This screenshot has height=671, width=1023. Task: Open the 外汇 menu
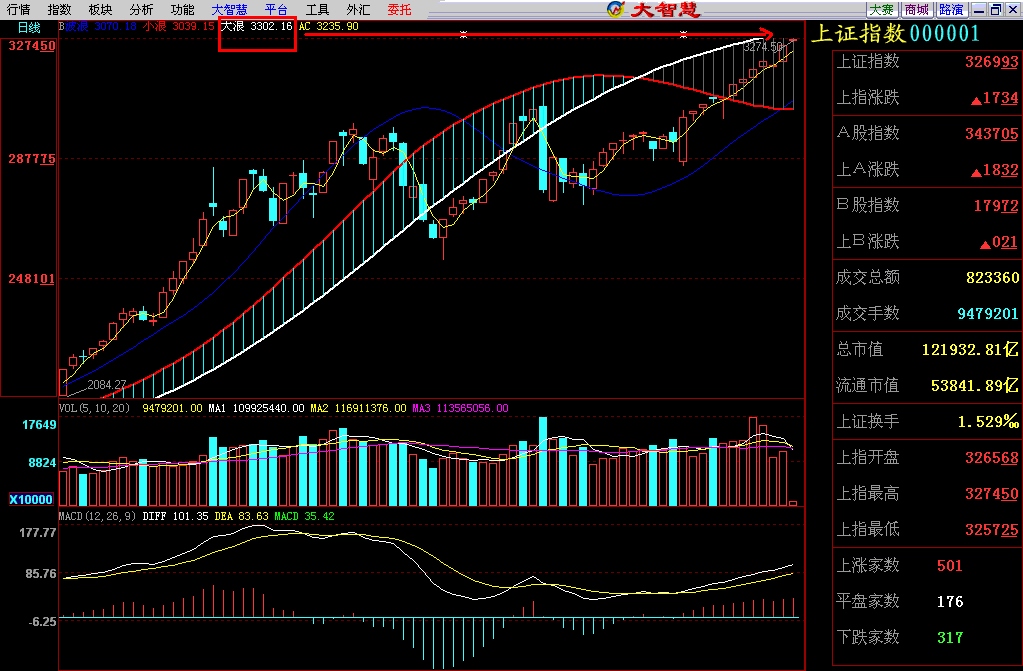coord(358,9)
